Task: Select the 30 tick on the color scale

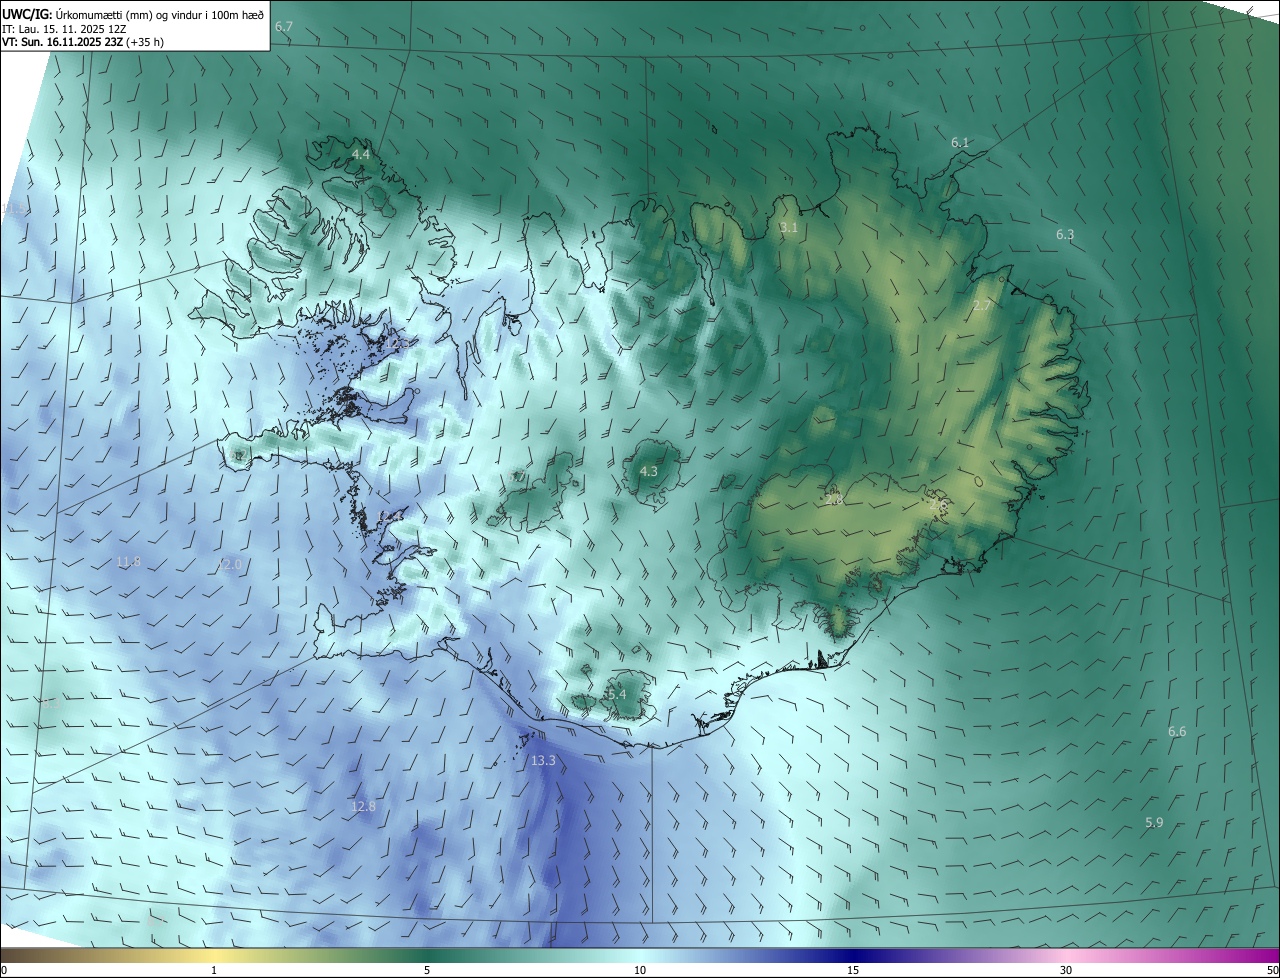Action: pyautogui.click(x=1066, y=970)
